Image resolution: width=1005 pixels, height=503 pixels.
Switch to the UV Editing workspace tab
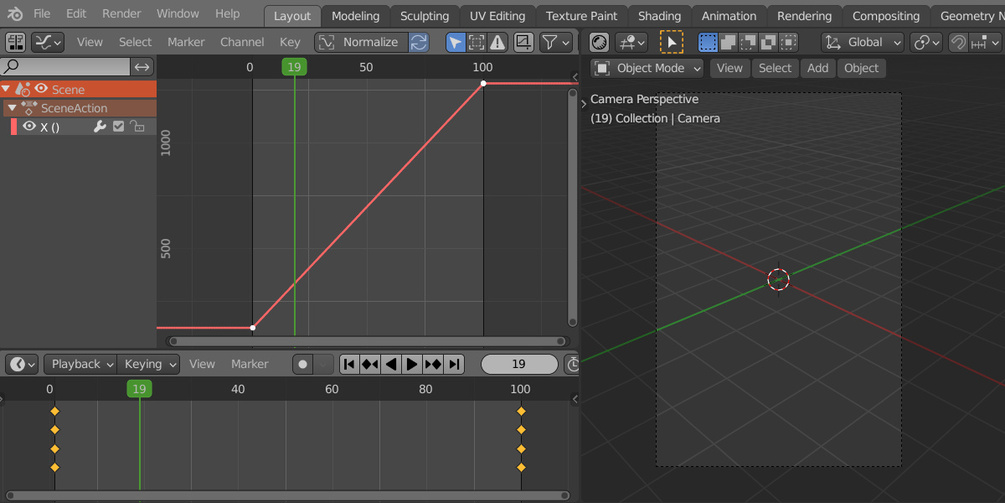497,16
